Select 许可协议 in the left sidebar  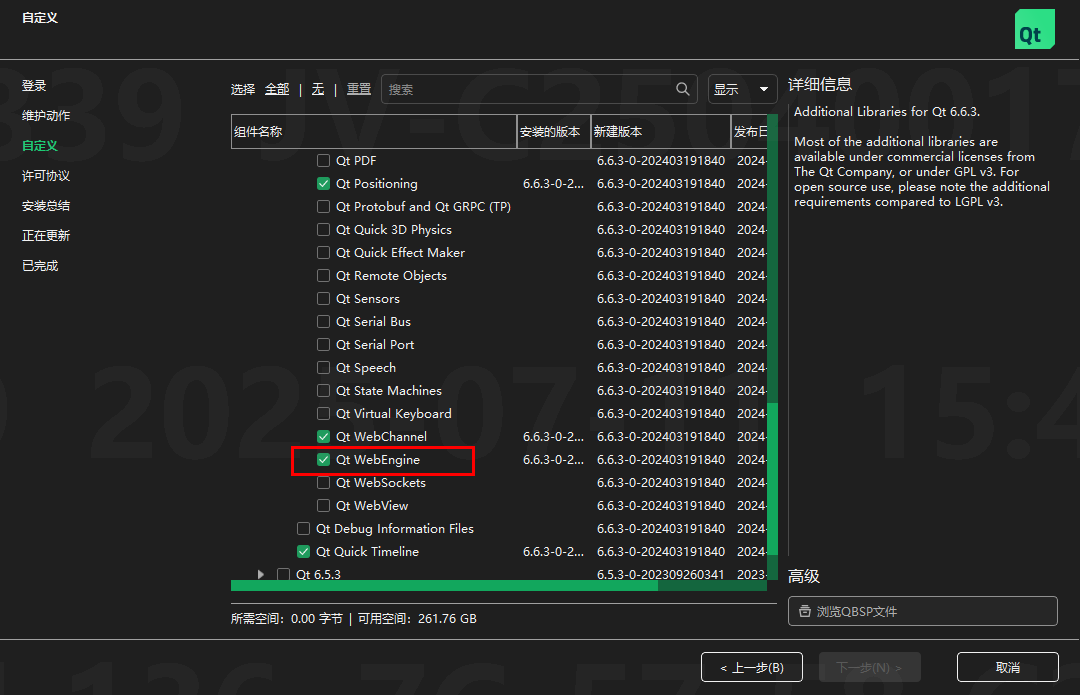(44, 175)
